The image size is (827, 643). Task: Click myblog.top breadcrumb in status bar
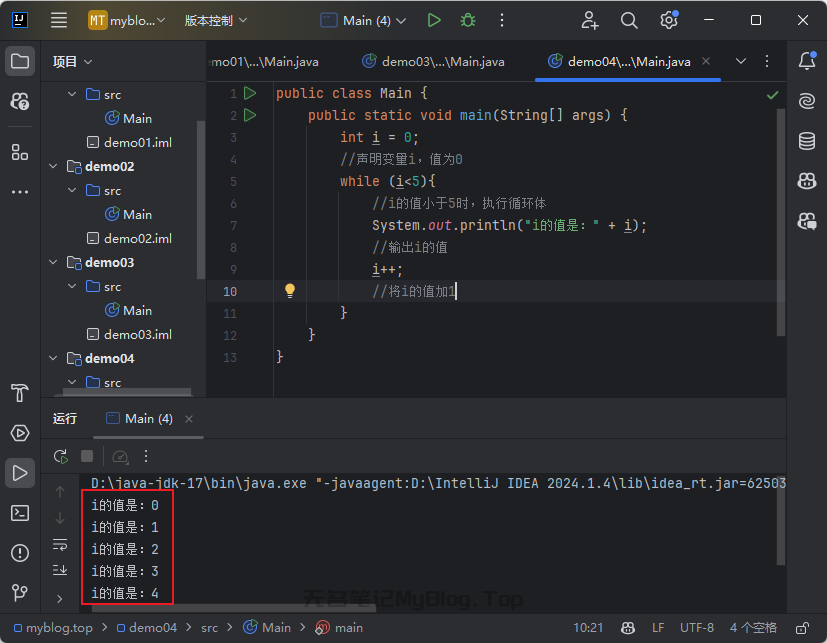[x=53, y=628]
